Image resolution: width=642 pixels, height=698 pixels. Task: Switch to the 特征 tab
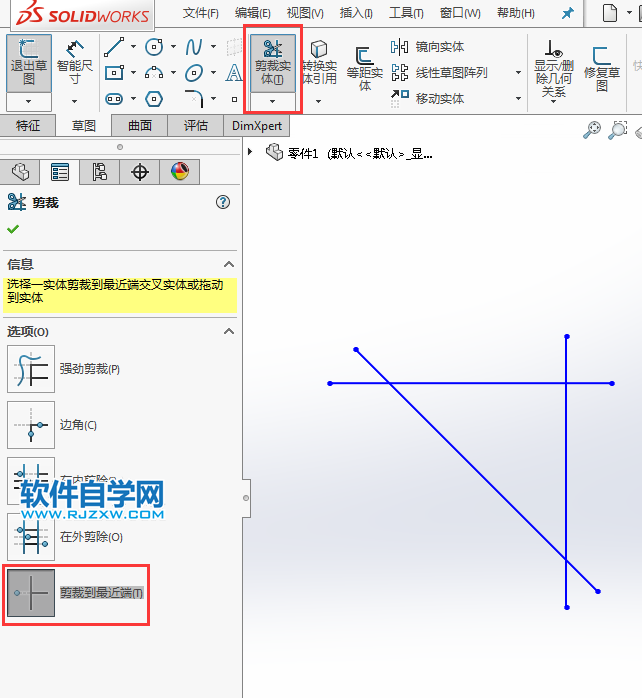(28, 126)
